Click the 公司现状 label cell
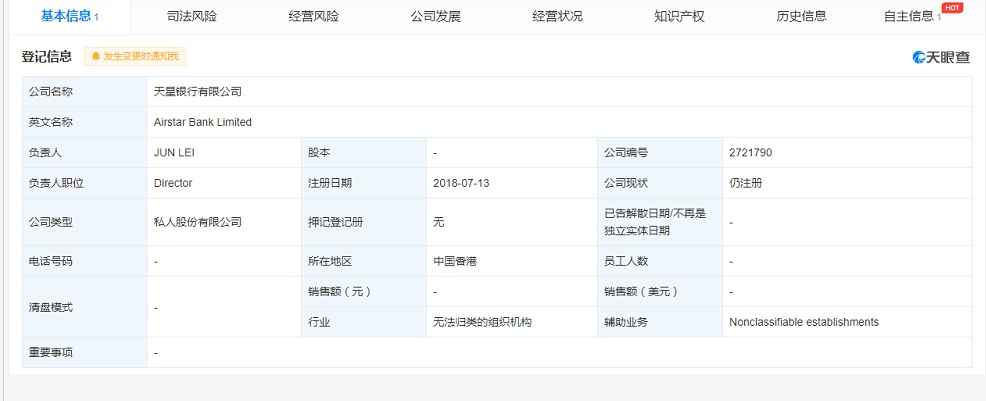 (660, 184)
